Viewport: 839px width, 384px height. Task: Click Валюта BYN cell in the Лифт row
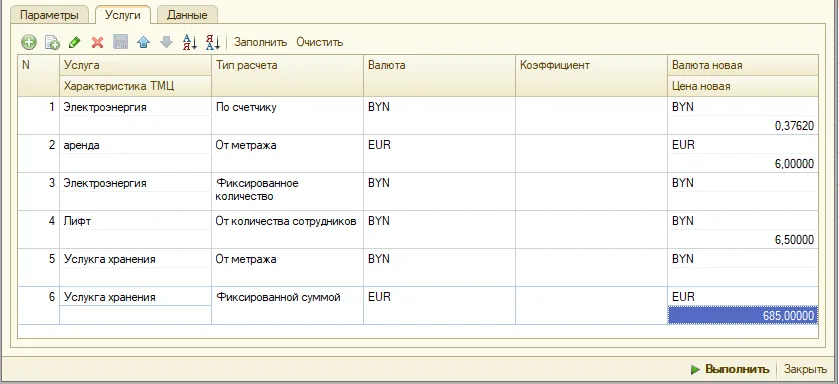(439, 229)
